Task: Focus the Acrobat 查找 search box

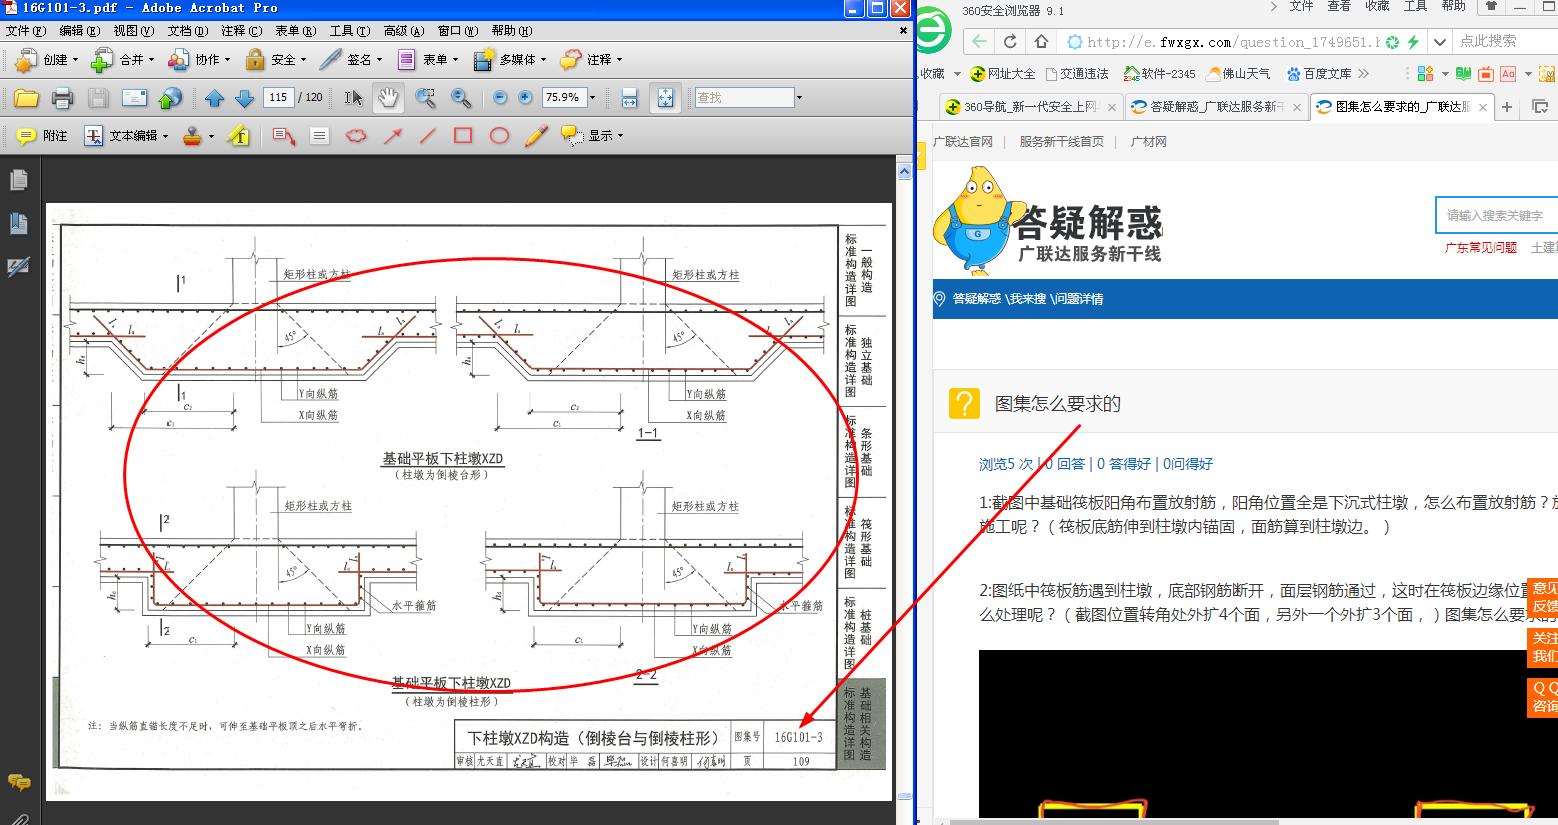Action: coord(745,98)
